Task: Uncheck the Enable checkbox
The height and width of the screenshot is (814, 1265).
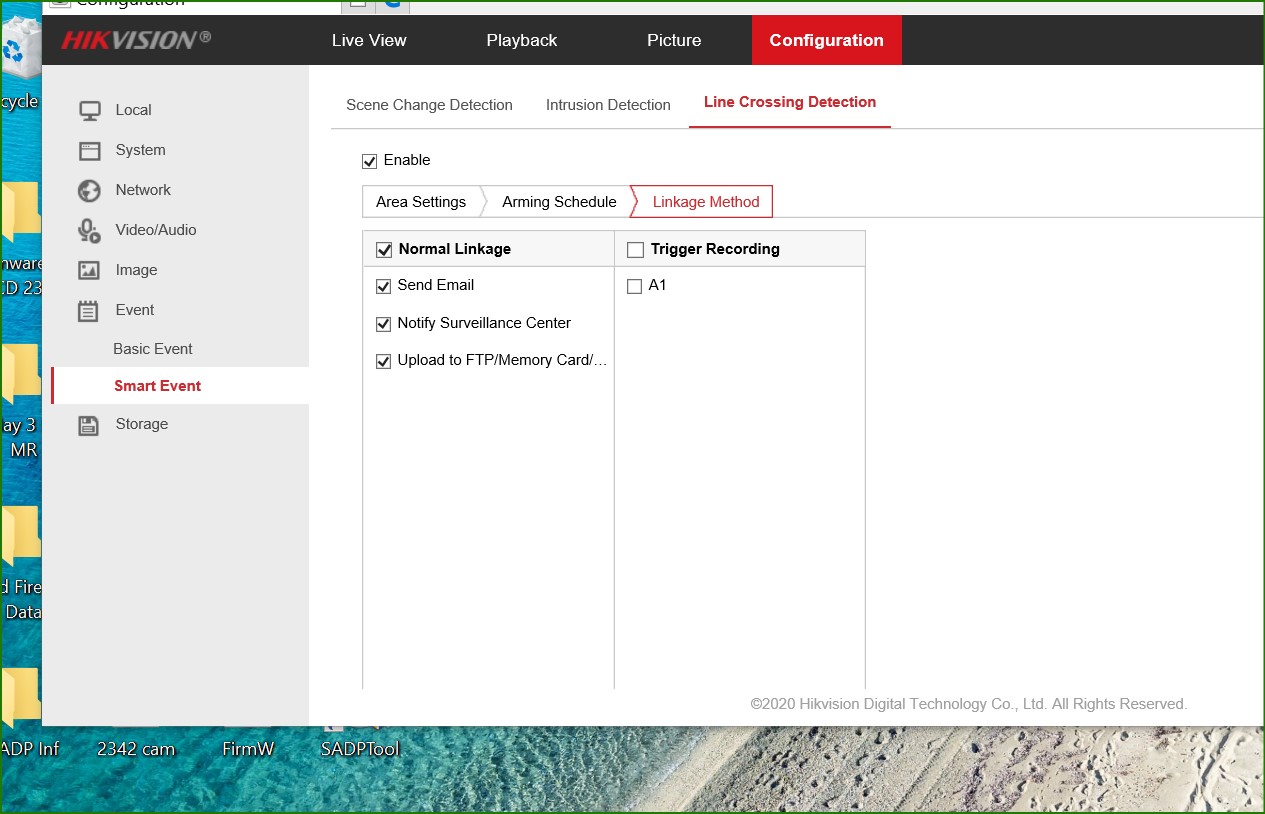Action: click(370, 161)
